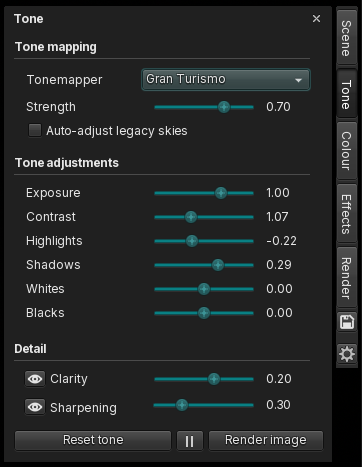Click the Sharpening slider handle
Screen dimensions: 362x467
pyautogui.click(x=182, y=405)
